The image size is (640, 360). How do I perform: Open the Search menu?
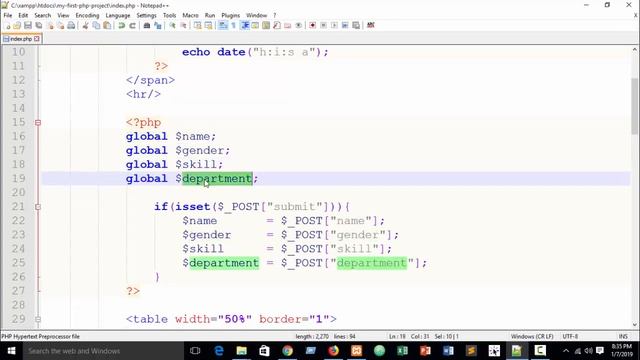tap(42, 15)
